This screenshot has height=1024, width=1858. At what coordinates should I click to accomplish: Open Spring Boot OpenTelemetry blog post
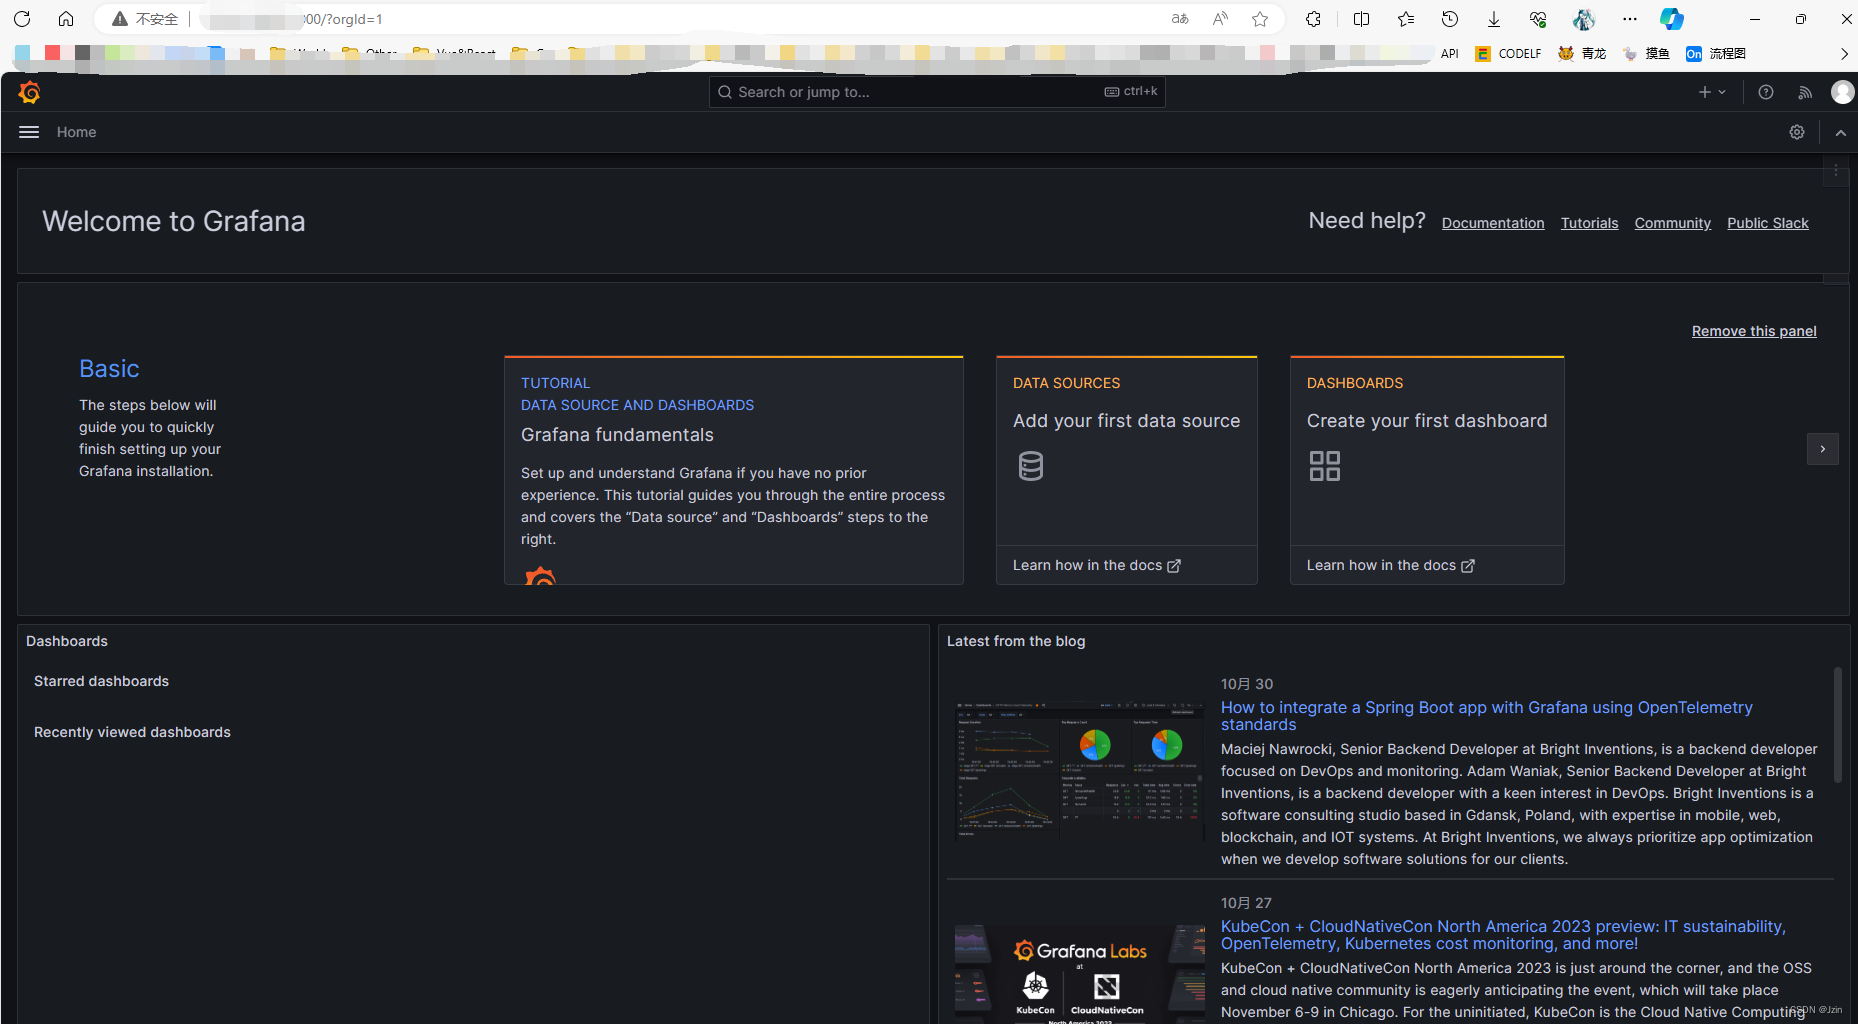pos(1486,716)
